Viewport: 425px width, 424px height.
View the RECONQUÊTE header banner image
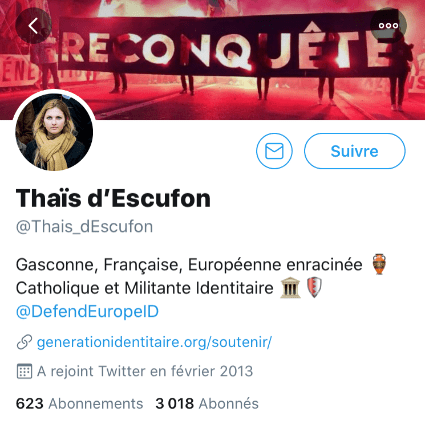(x=212, y=59)
